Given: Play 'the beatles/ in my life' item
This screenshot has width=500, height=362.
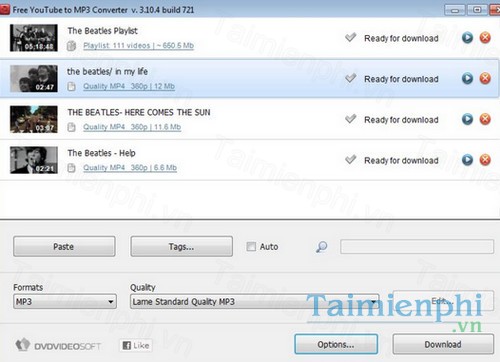Looking at the screenshot, I should point(467,78).
